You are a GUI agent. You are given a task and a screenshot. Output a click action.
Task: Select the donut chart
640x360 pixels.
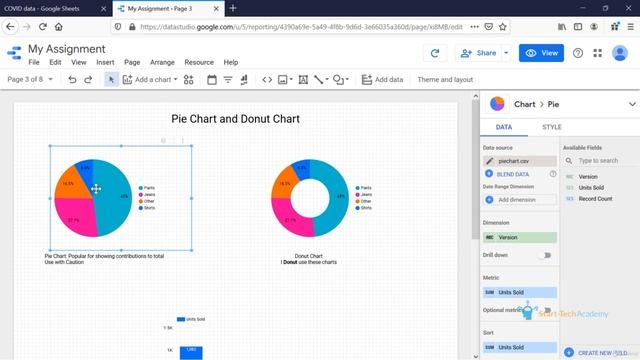point(310,198)
